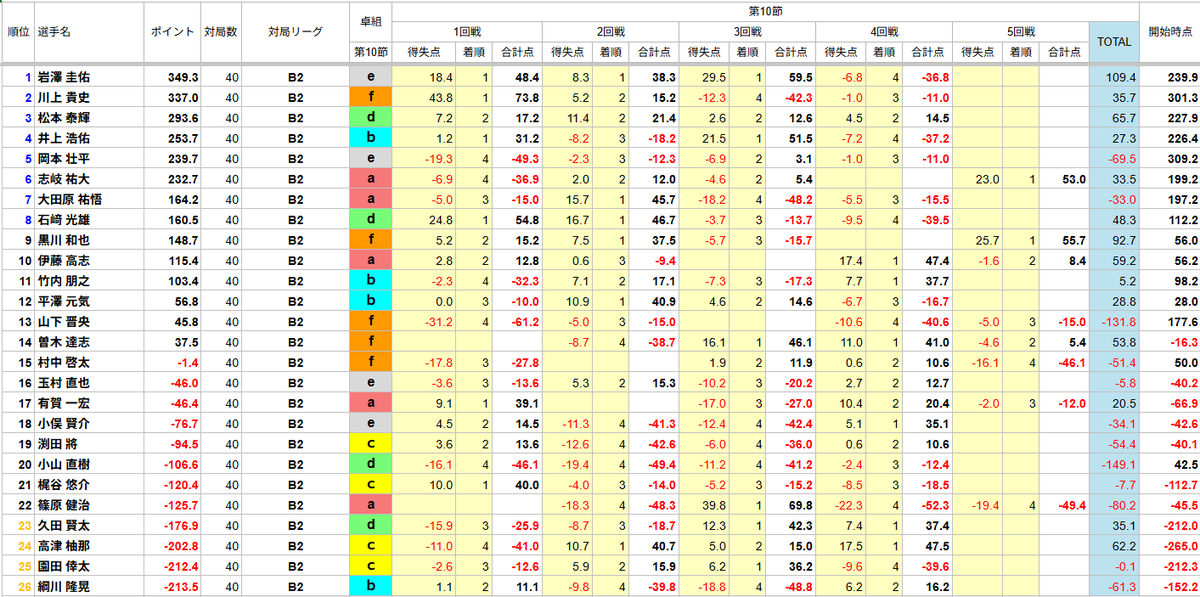Viewport: 1200px width, 597px height.
Task: Click 井上 浩佑's cyan table group cell b
Action: click(371, 138)
